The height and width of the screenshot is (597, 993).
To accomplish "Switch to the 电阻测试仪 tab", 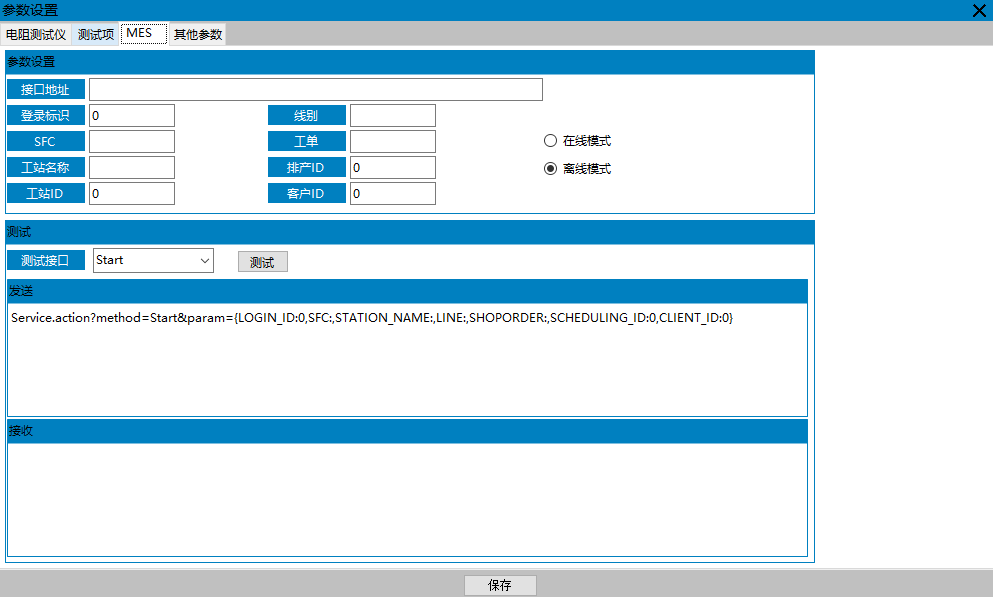I will (36, 34).
